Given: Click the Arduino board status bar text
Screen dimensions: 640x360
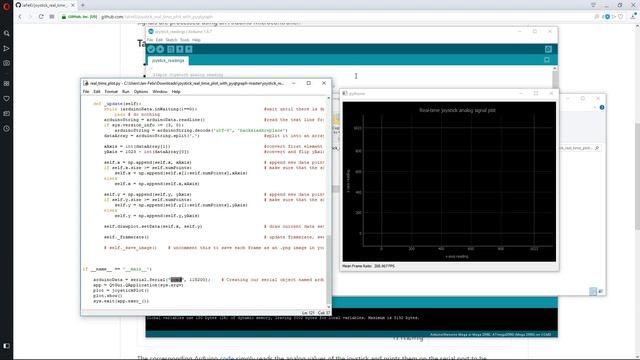Looking at the screenshot, I should [490, 334].
